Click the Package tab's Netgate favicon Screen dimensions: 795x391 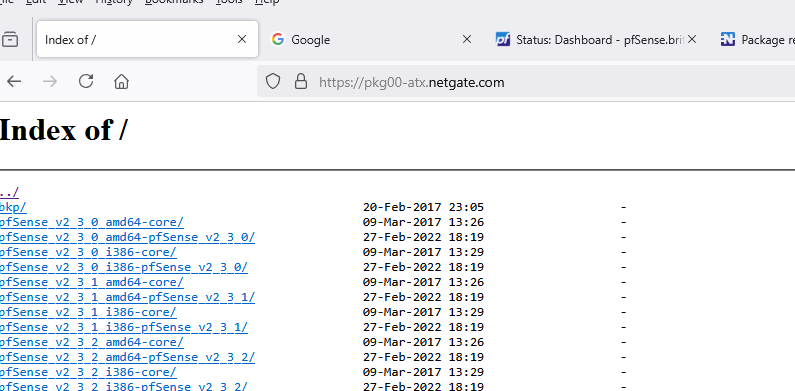click(728, 39)
